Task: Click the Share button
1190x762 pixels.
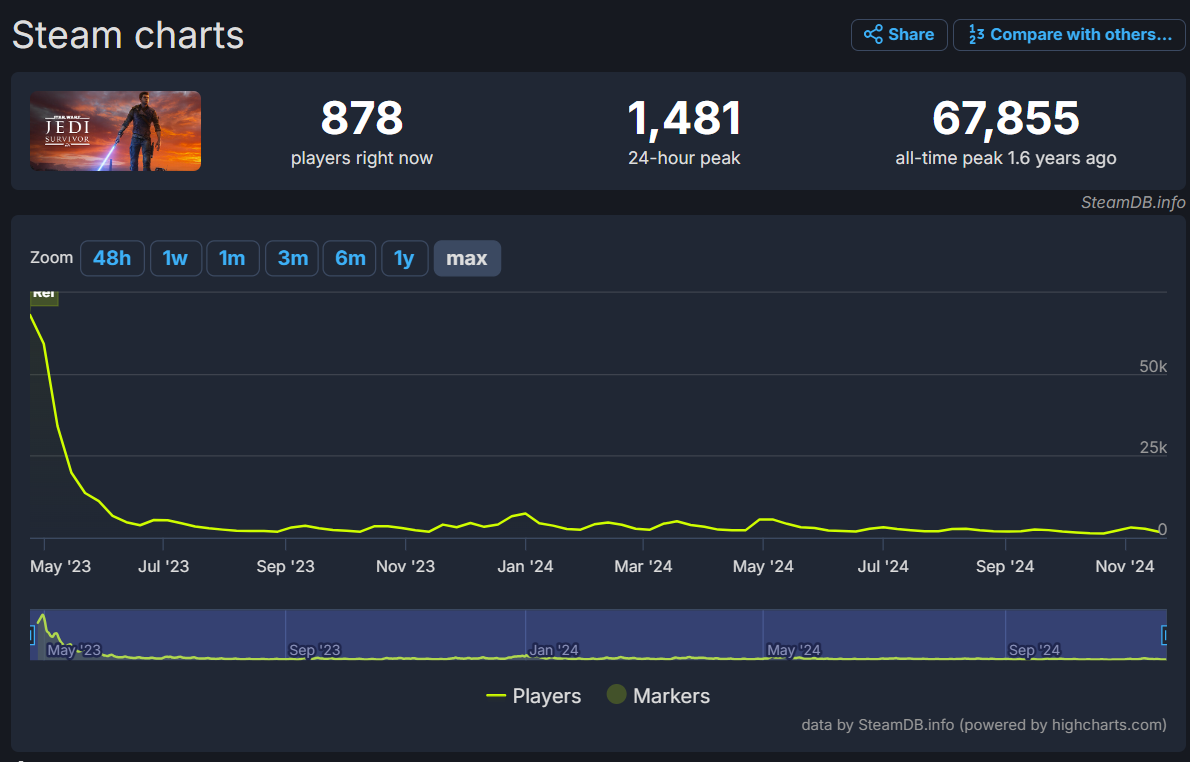Action: [899, 35]
